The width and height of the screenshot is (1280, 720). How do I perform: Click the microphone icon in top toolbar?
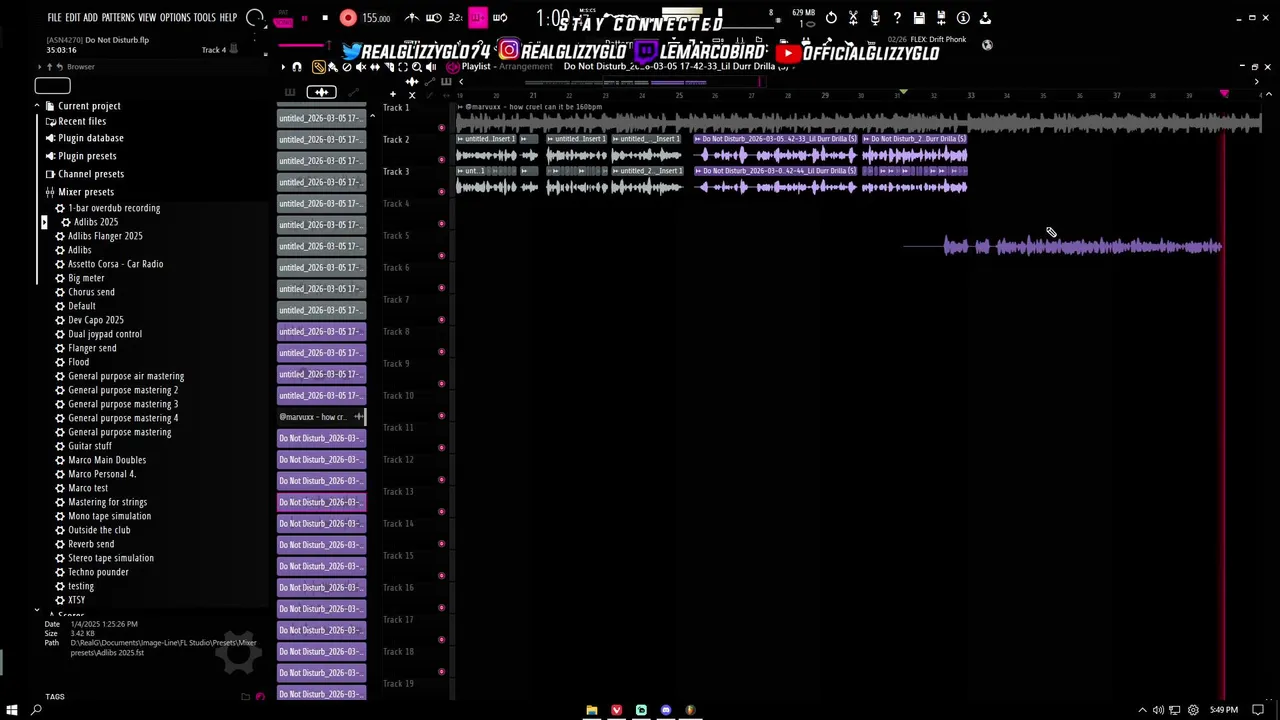tap(875, 18)
